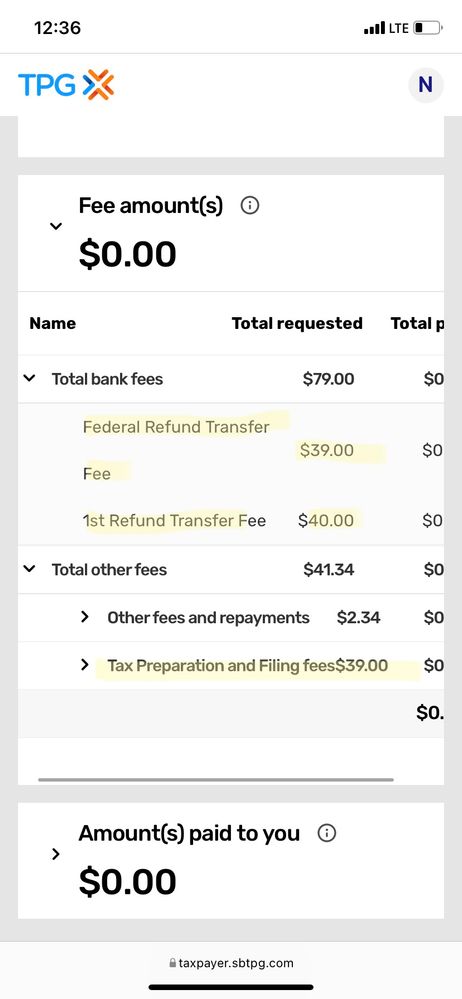Expand Other fees and repayments
The height and width of the screenshot is (999, 462).
(x=84, y=617)
